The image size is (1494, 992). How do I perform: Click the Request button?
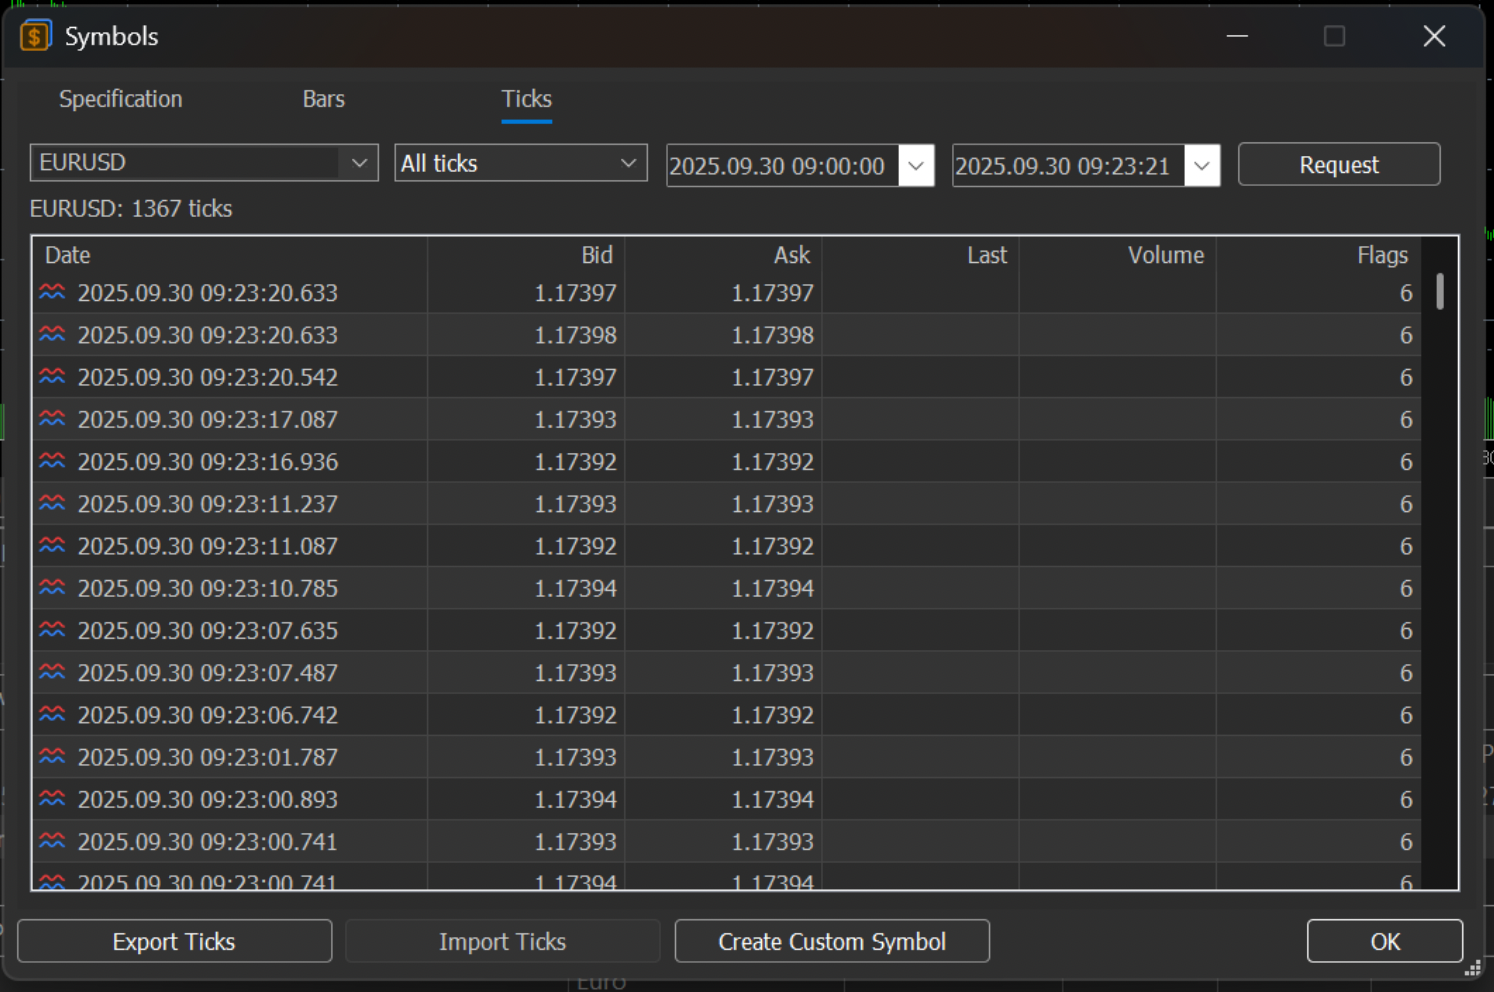click(1339, 165)
